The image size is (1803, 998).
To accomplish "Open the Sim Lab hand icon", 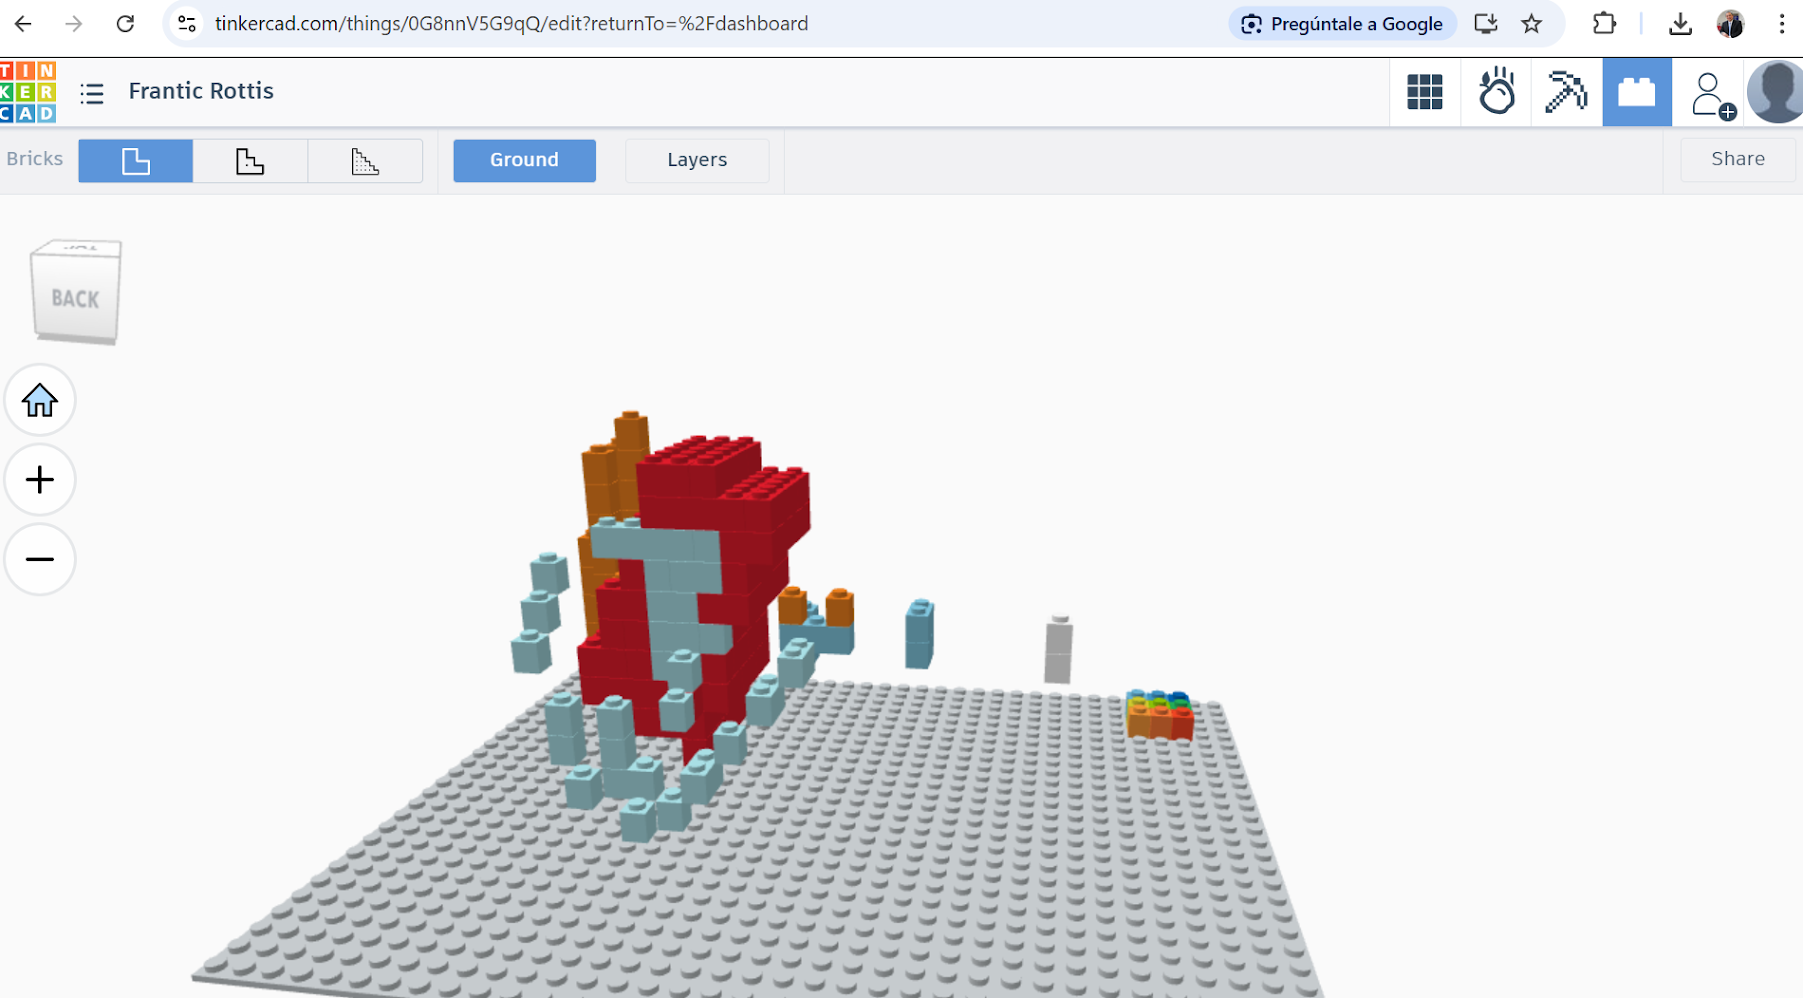I will pyautogui.click(x=1496, y=92).
